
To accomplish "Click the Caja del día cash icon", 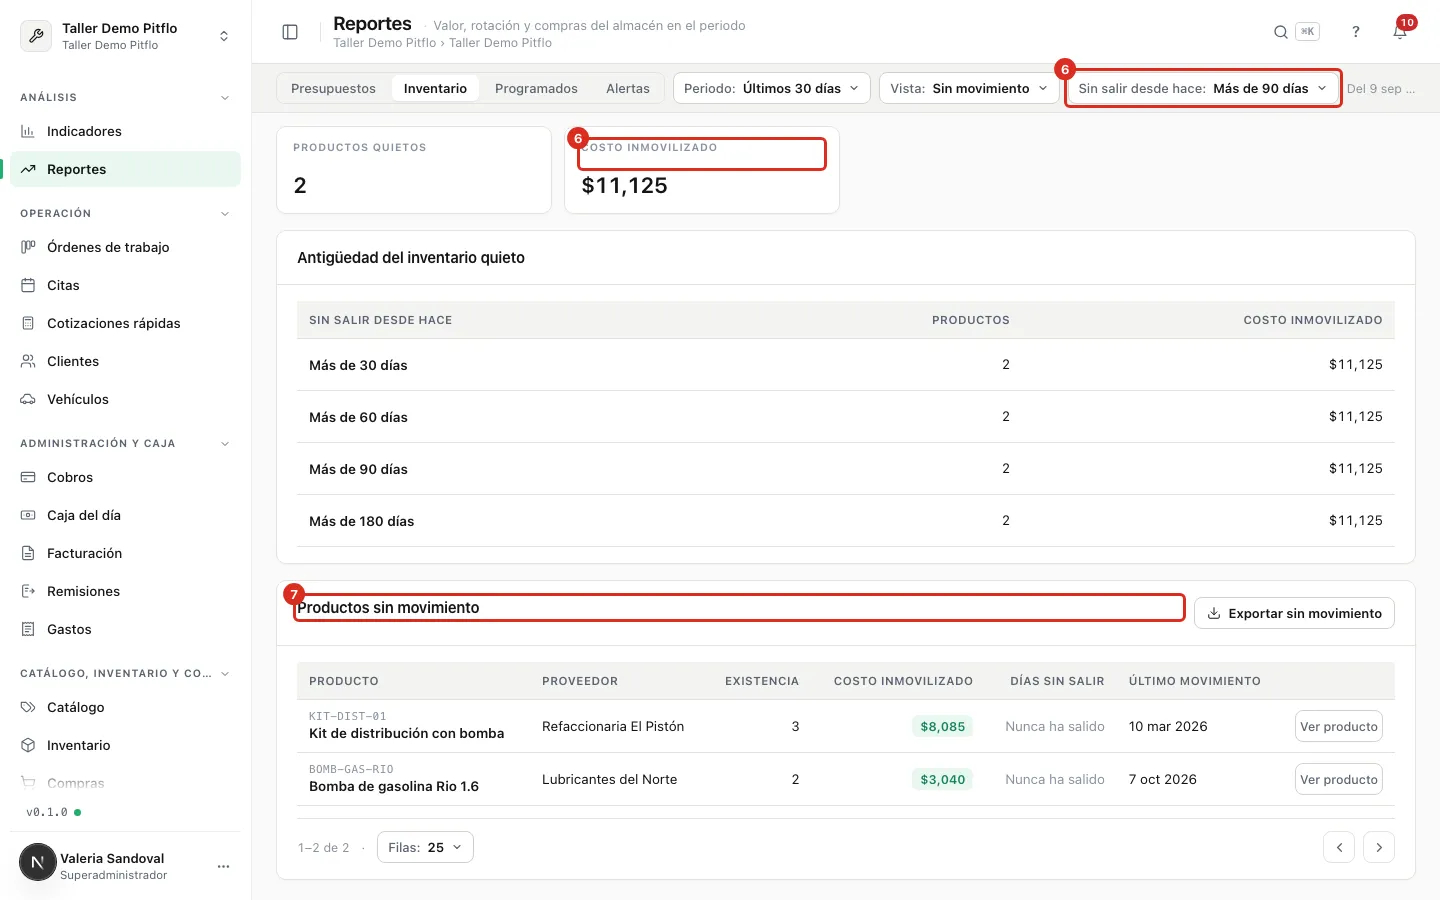I will click(28, 515).
